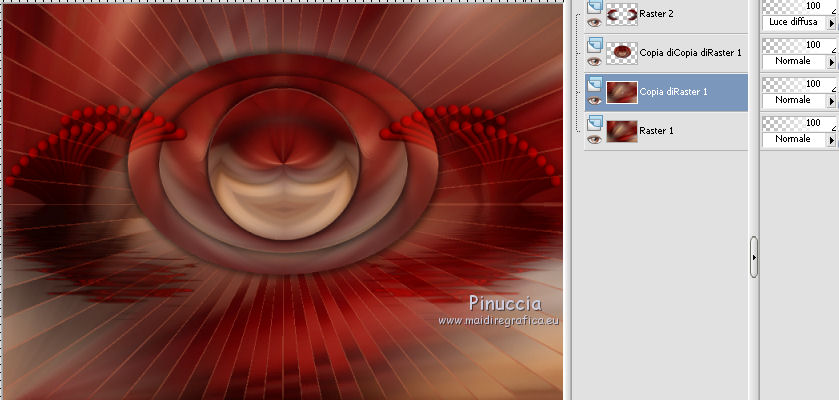Adjust opacity slider of Copia diRaster 1

point(799,84)
